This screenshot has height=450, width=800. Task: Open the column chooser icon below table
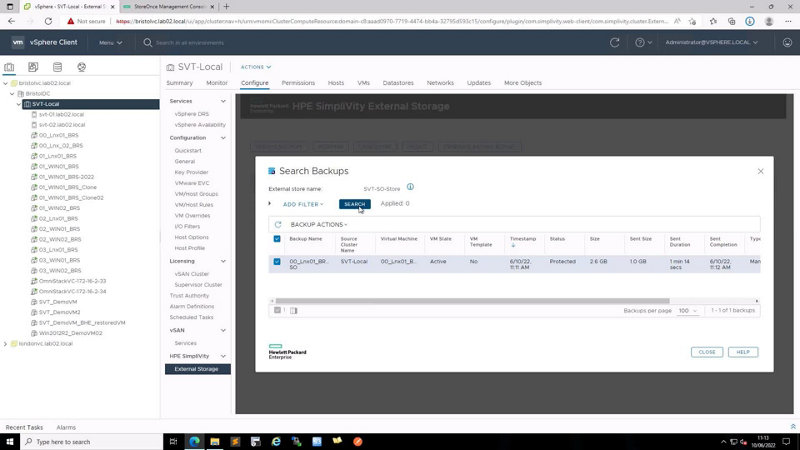point(293,310)
